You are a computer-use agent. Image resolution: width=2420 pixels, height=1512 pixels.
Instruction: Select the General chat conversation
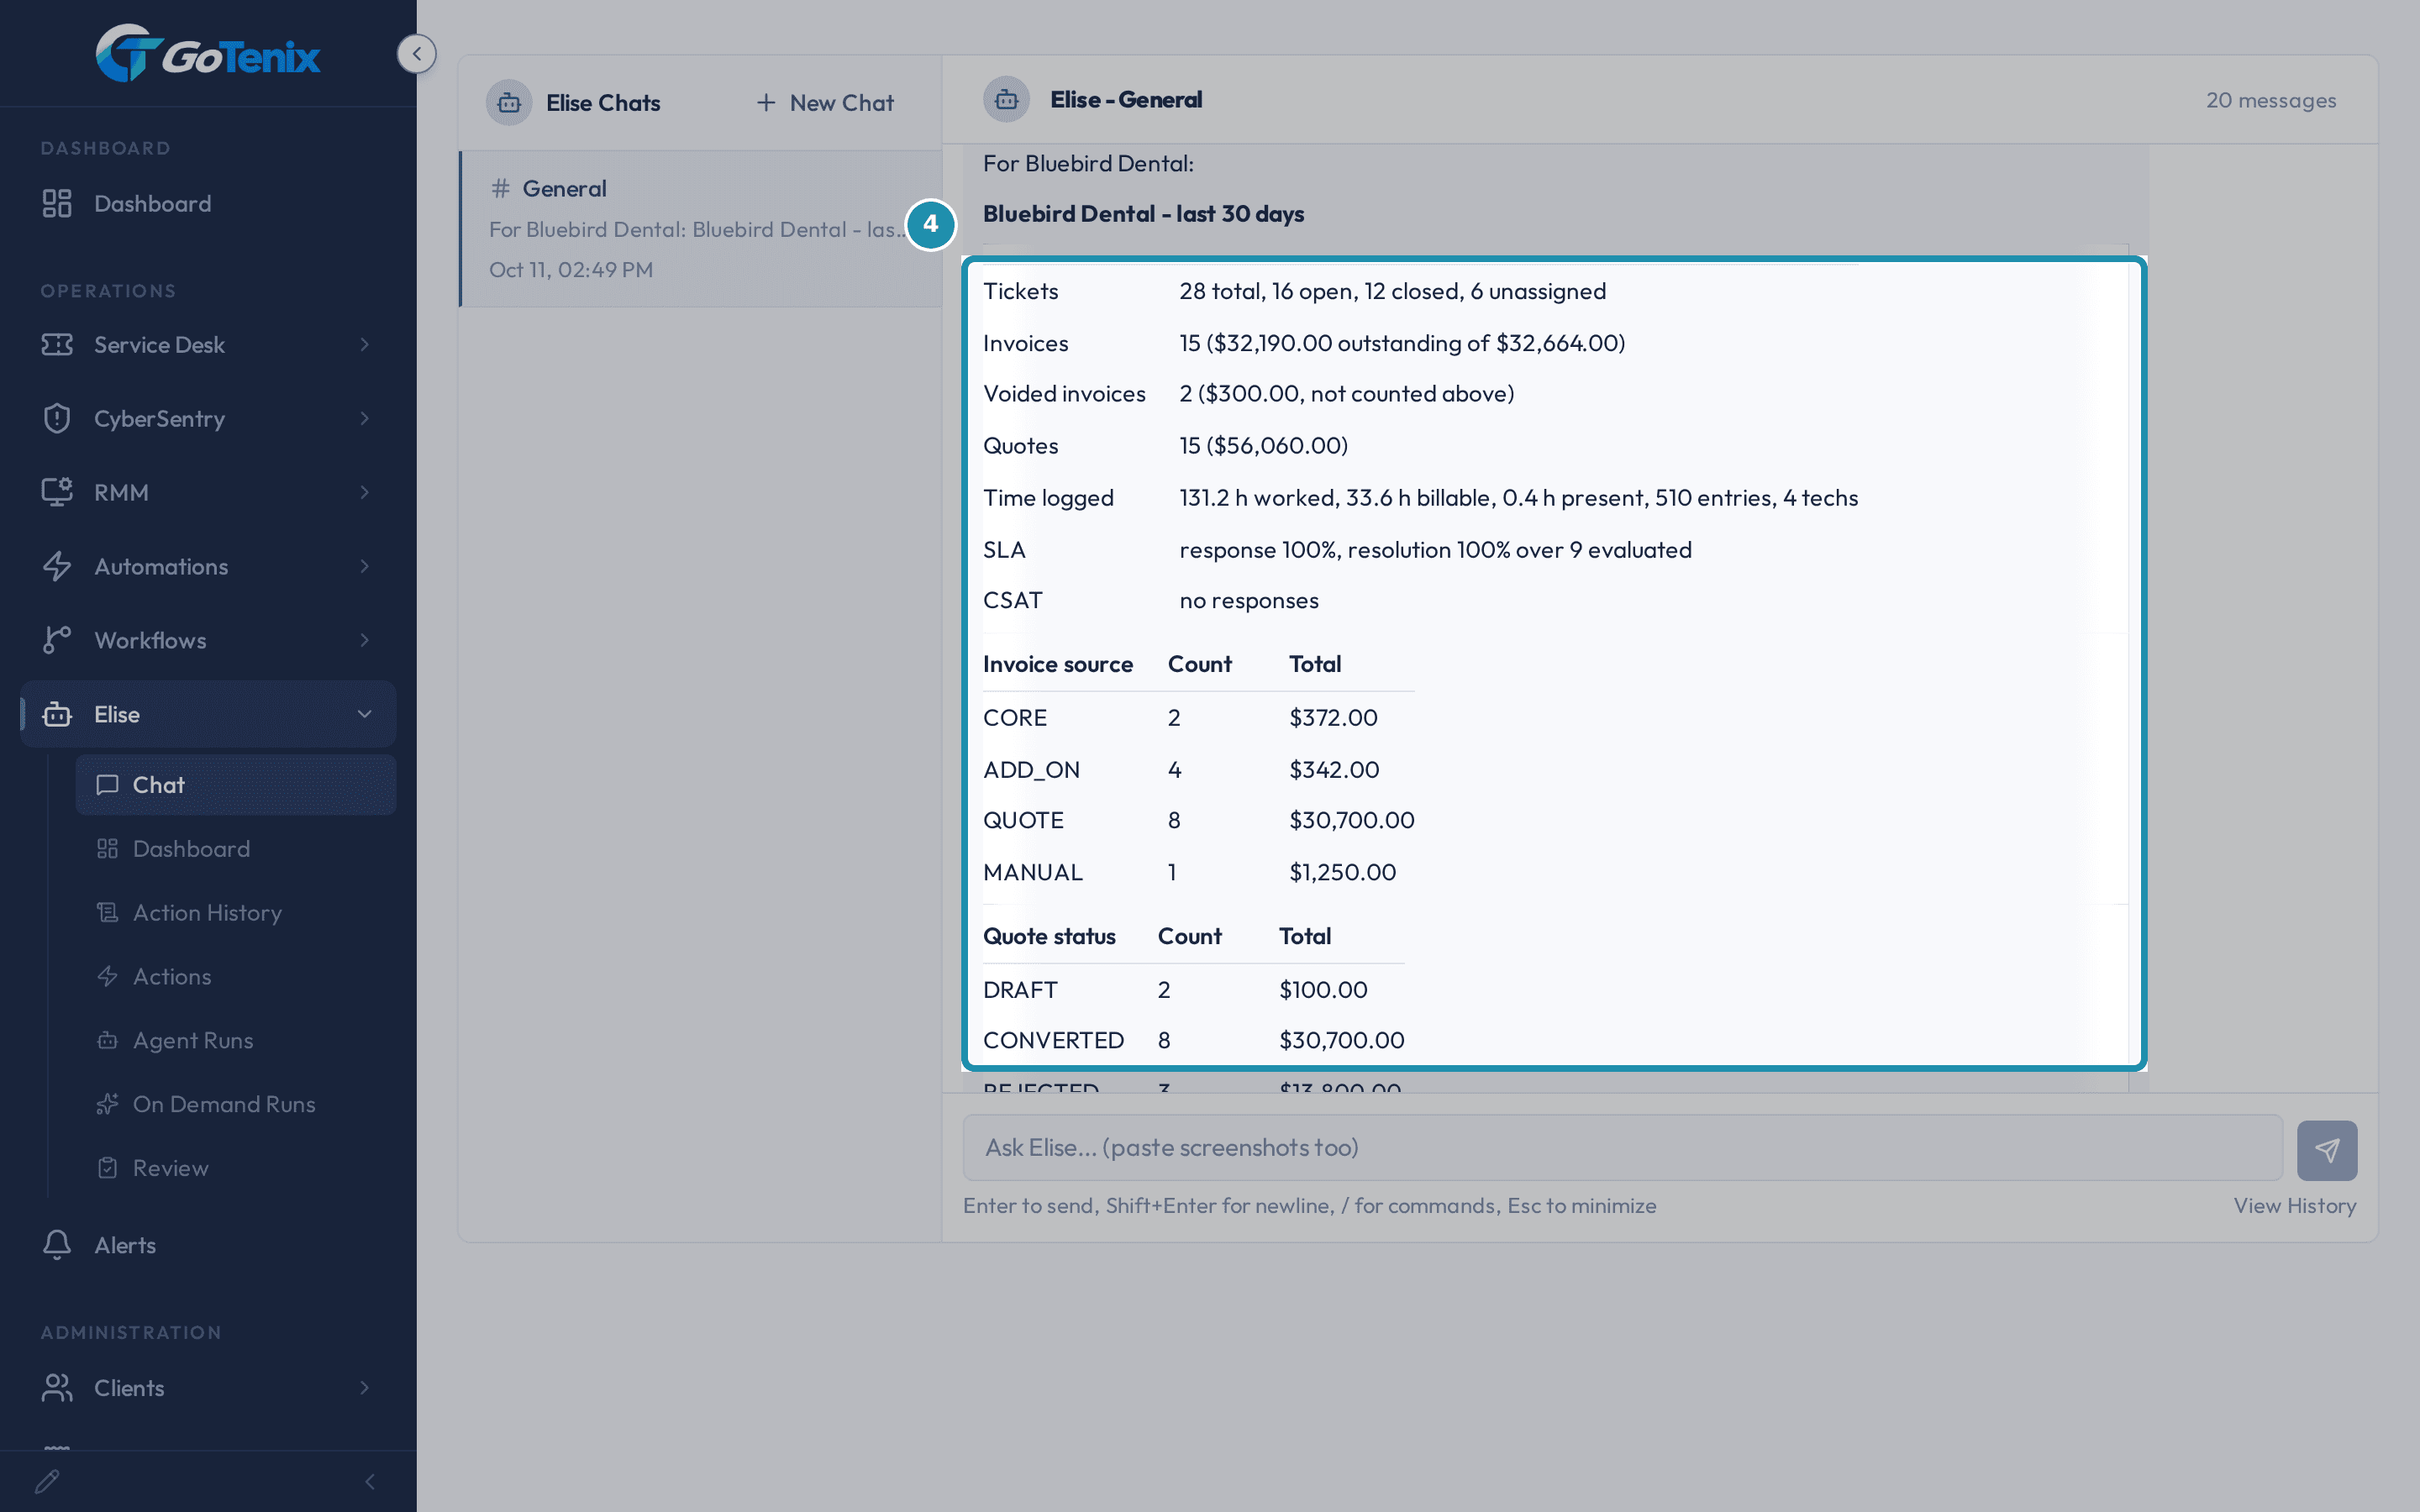(x=700, y=229)
